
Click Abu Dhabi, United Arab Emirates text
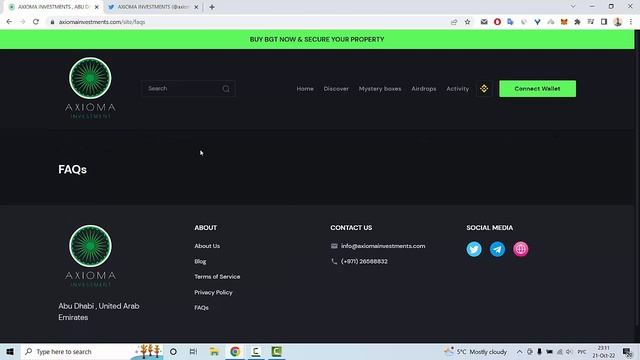coord(98,311)
